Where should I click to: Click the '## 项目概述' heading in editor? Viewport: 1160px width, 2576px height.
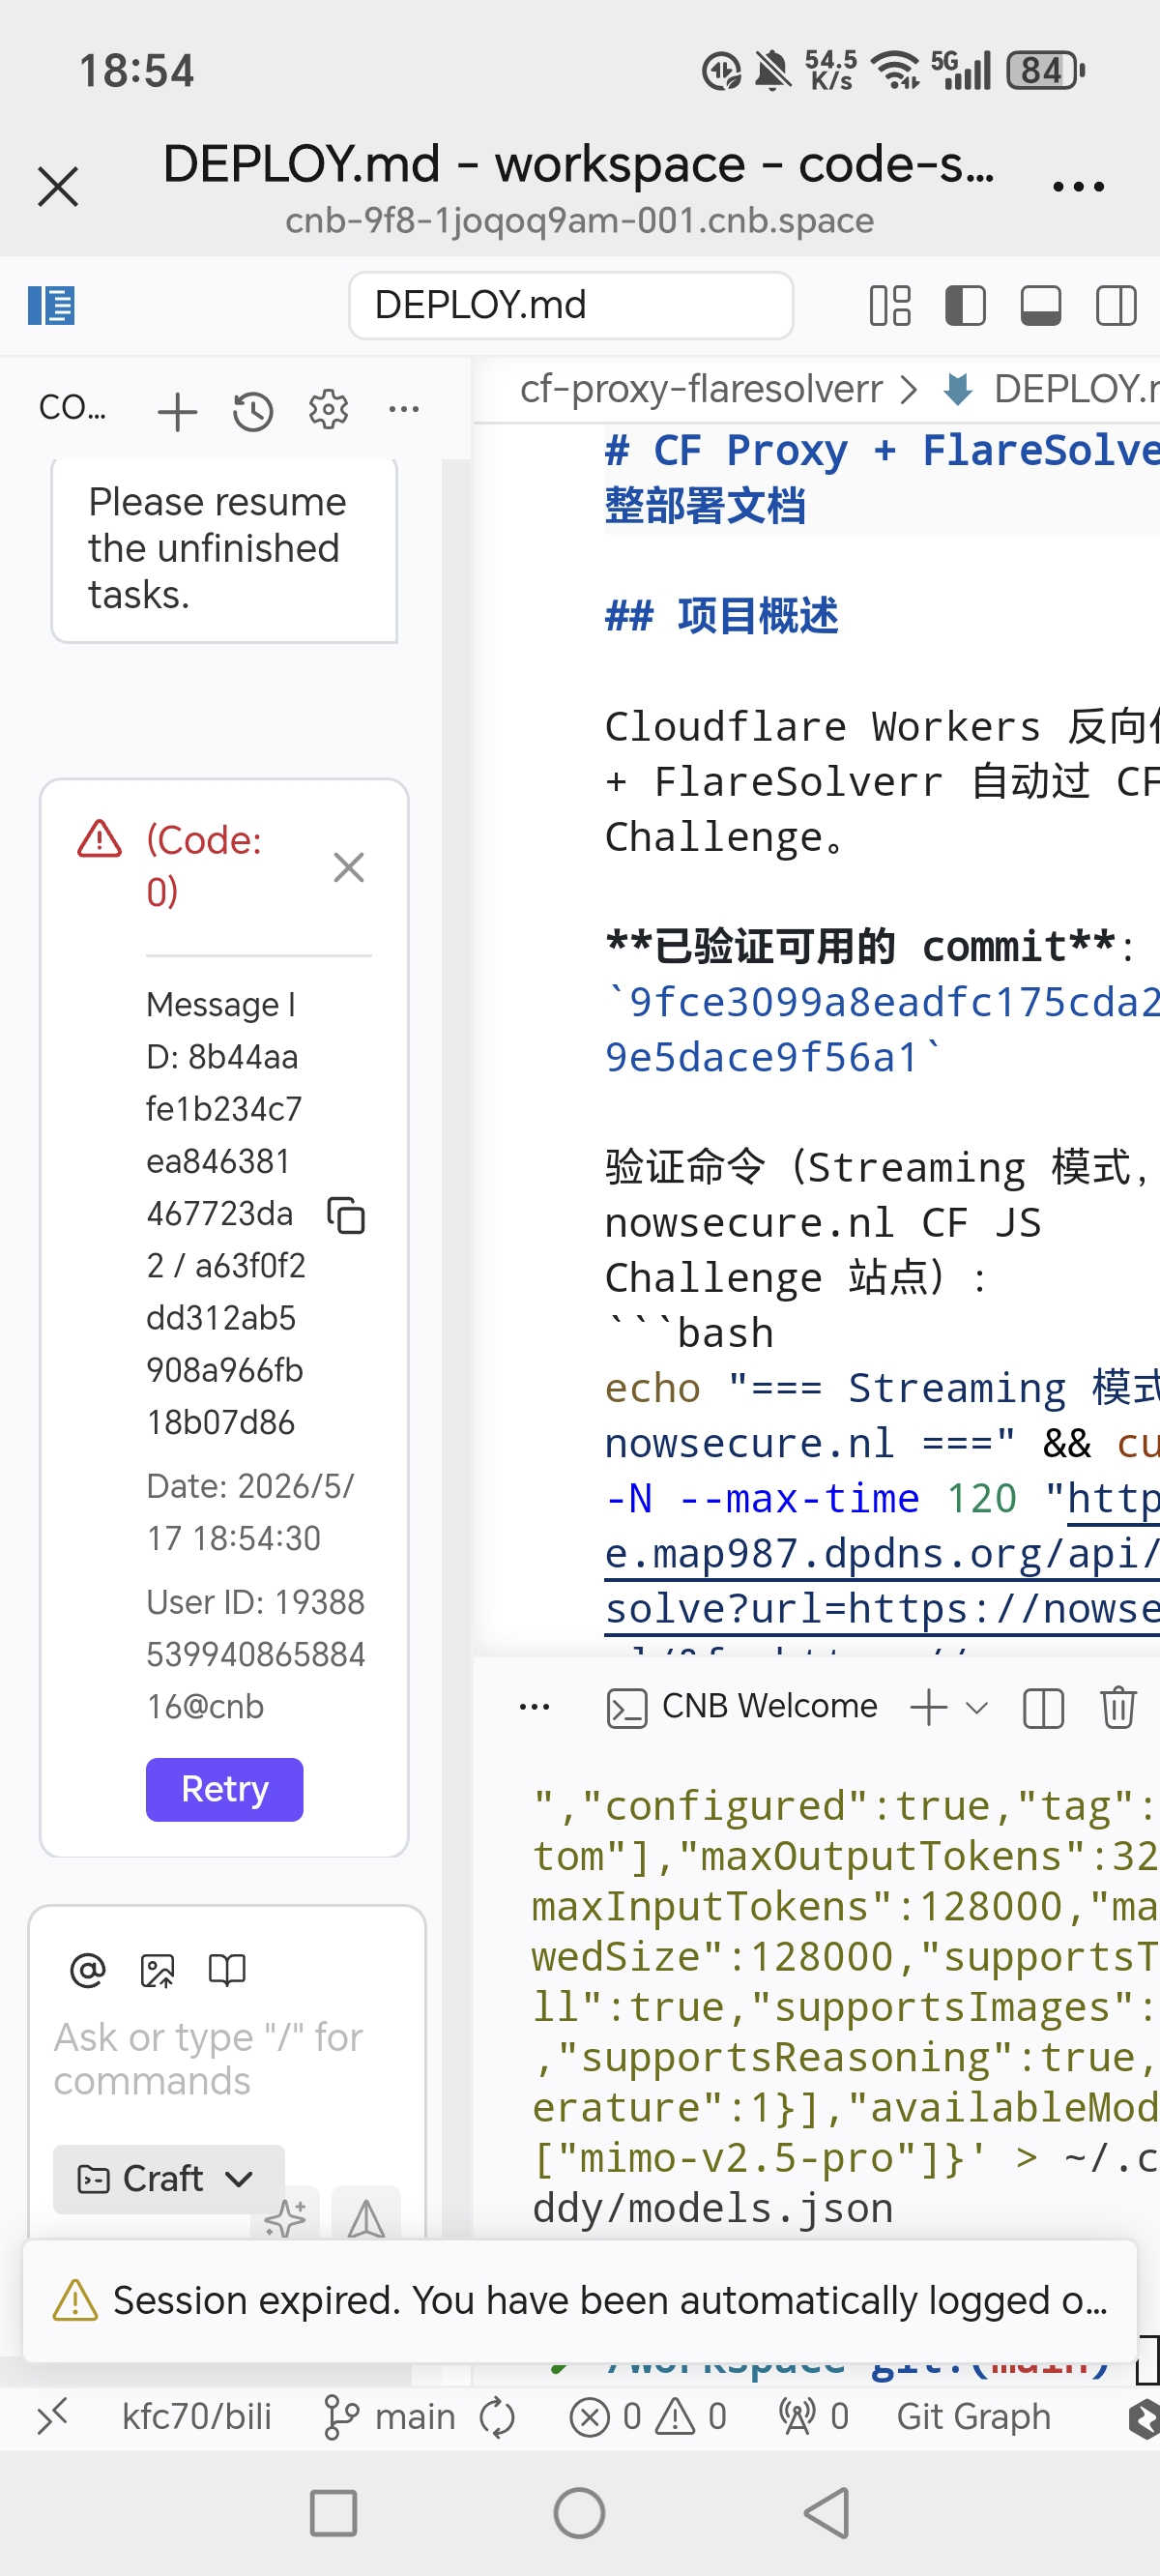click(x=721, y=616)
